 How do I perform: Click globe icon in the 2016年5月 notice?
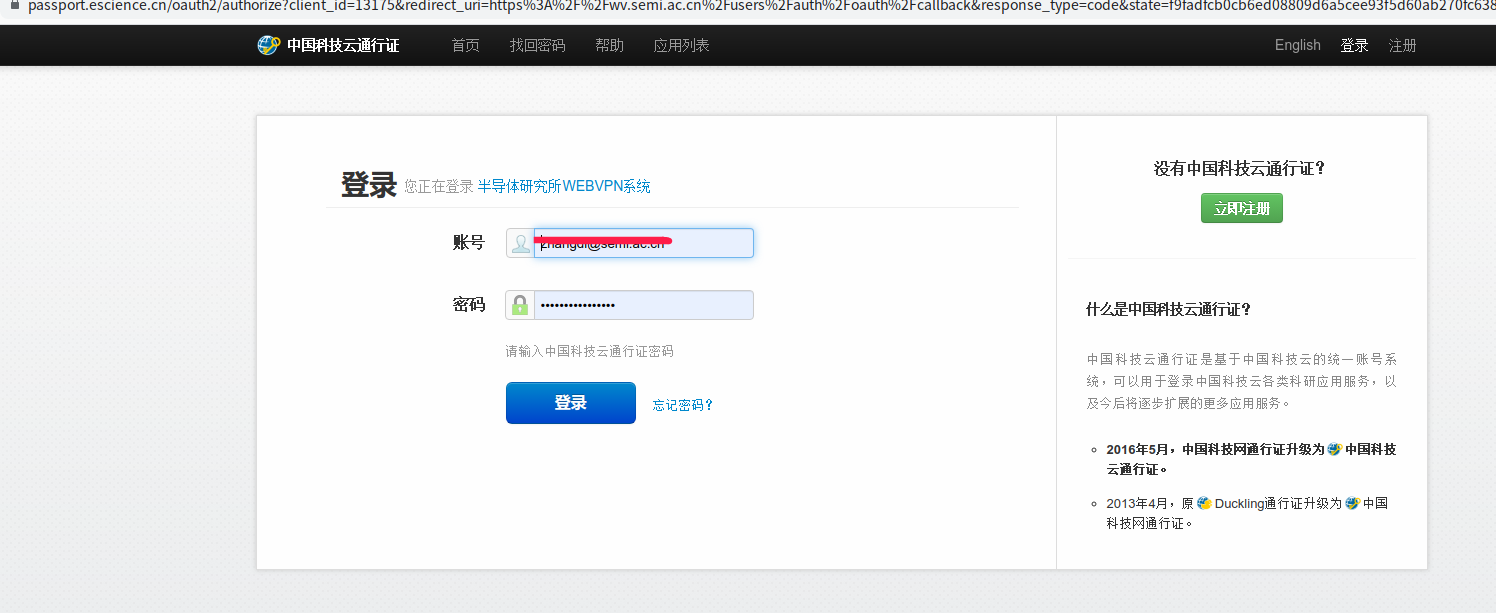pos(1334,450)
